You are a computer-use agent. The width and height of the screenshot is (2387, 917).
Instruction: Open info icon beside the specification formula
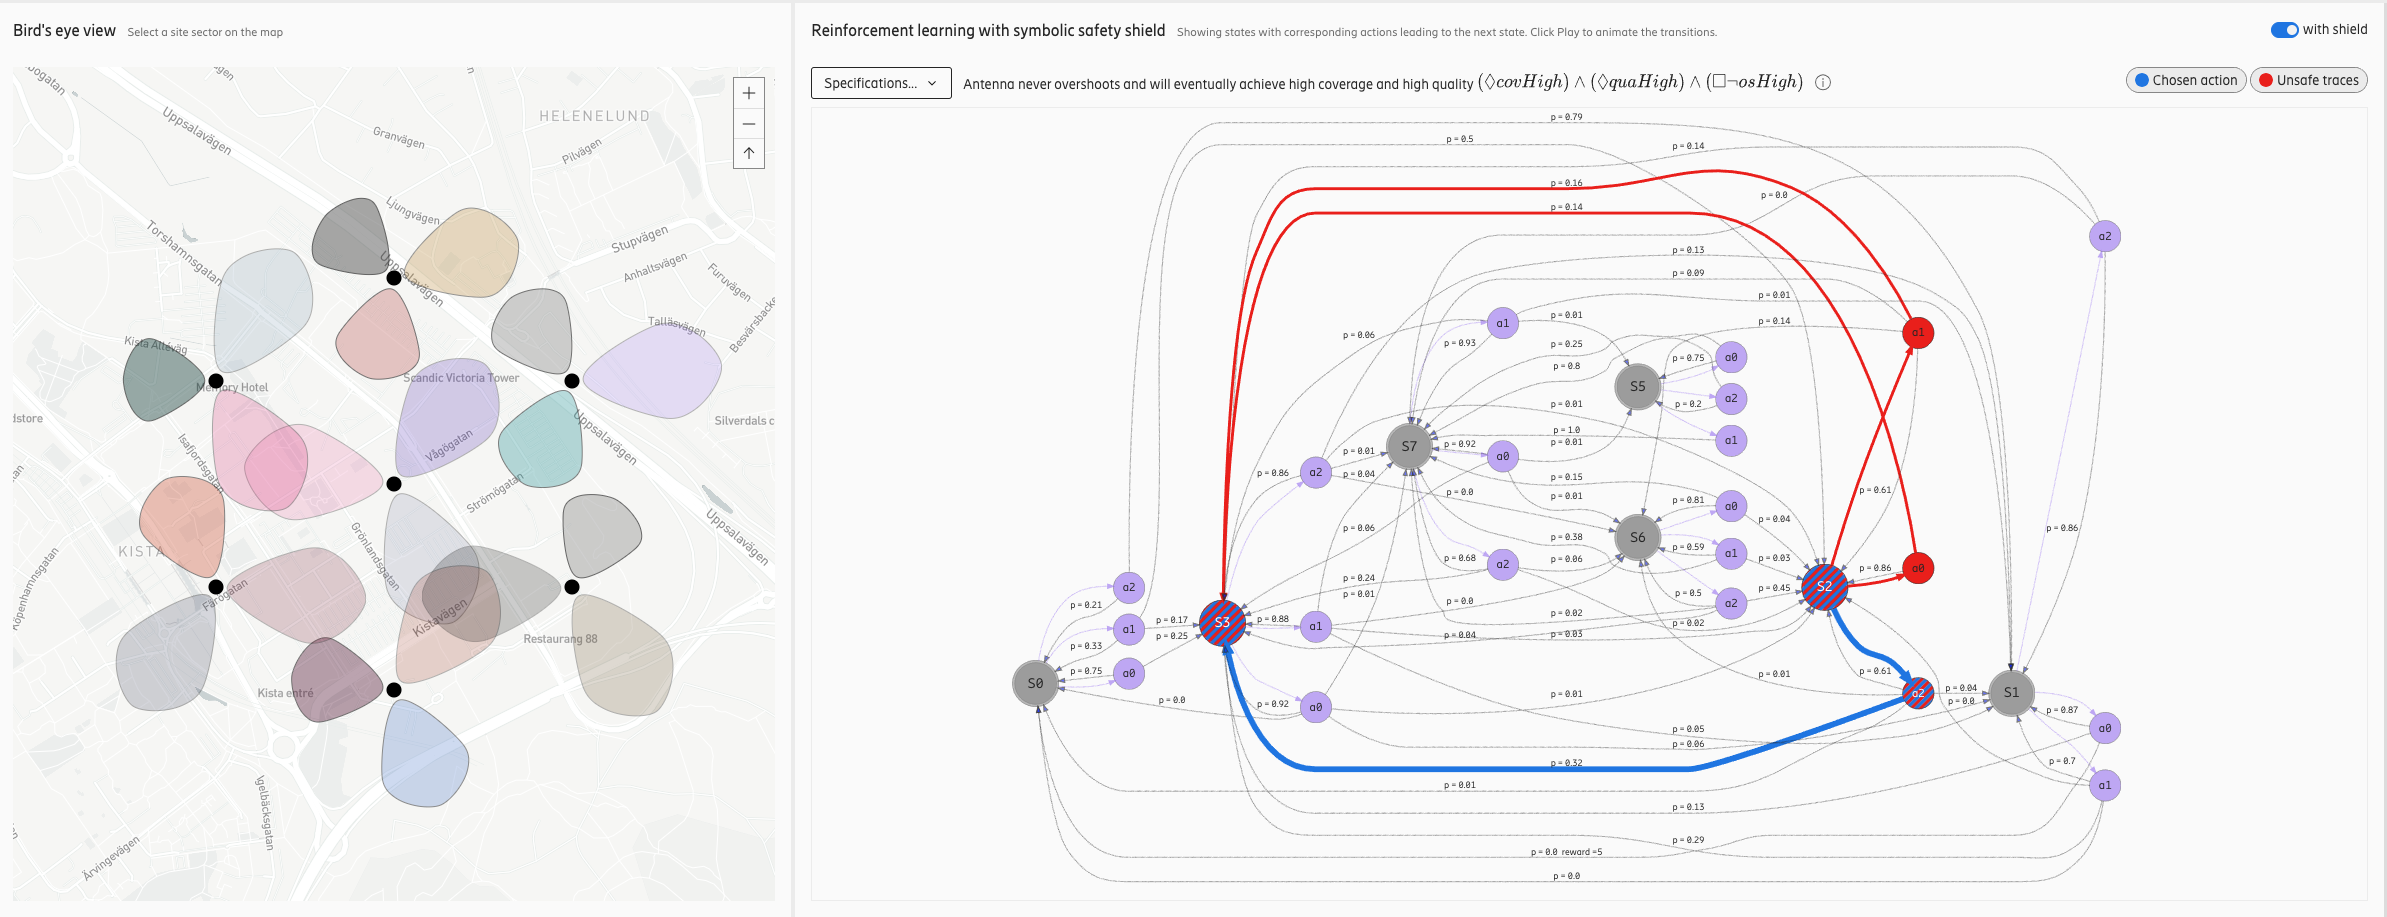point(1823,83)
